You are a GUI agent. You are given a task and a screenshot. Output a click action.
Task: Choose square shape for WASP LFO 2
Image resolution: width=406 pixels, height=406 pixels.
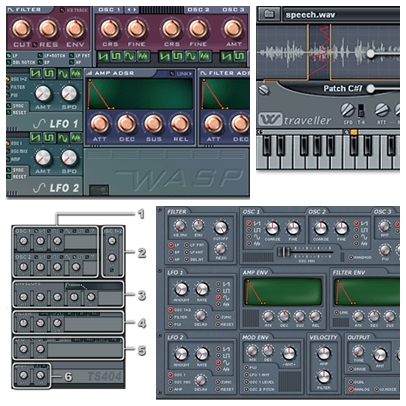[49, 137]
